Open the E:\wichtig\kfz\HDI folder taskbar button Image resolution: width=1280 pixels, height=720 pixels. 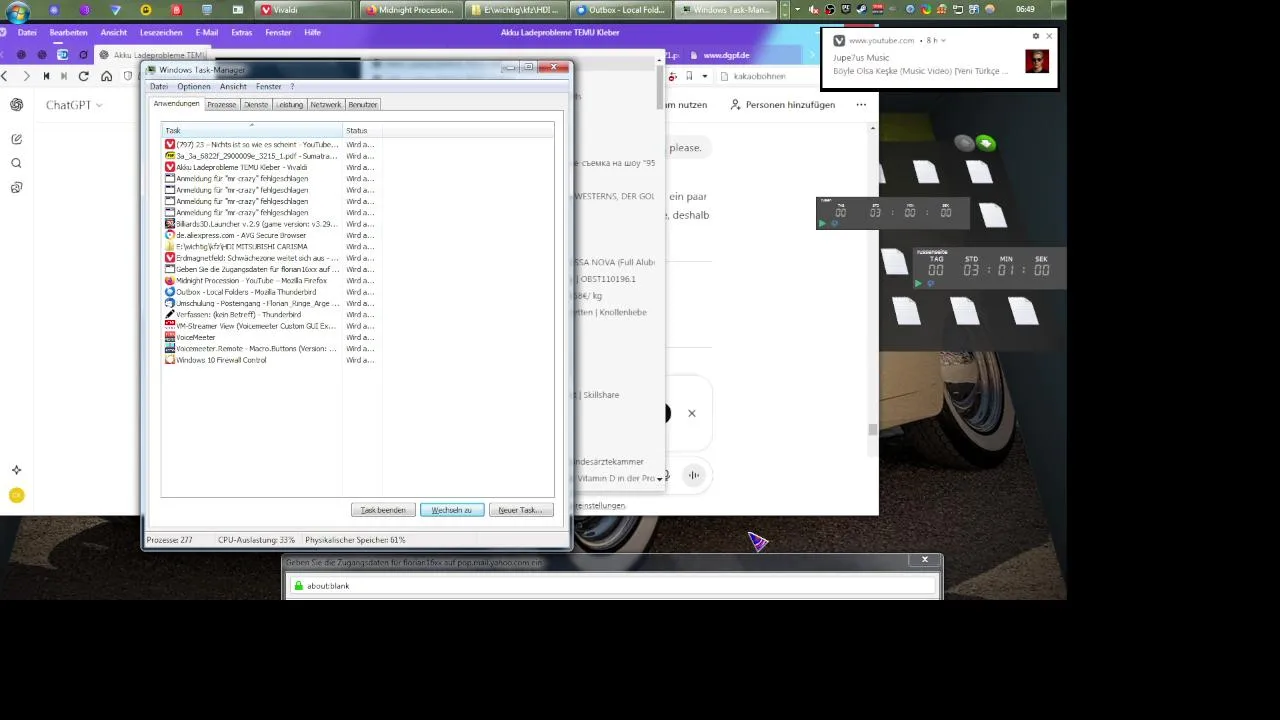(516, 10)
